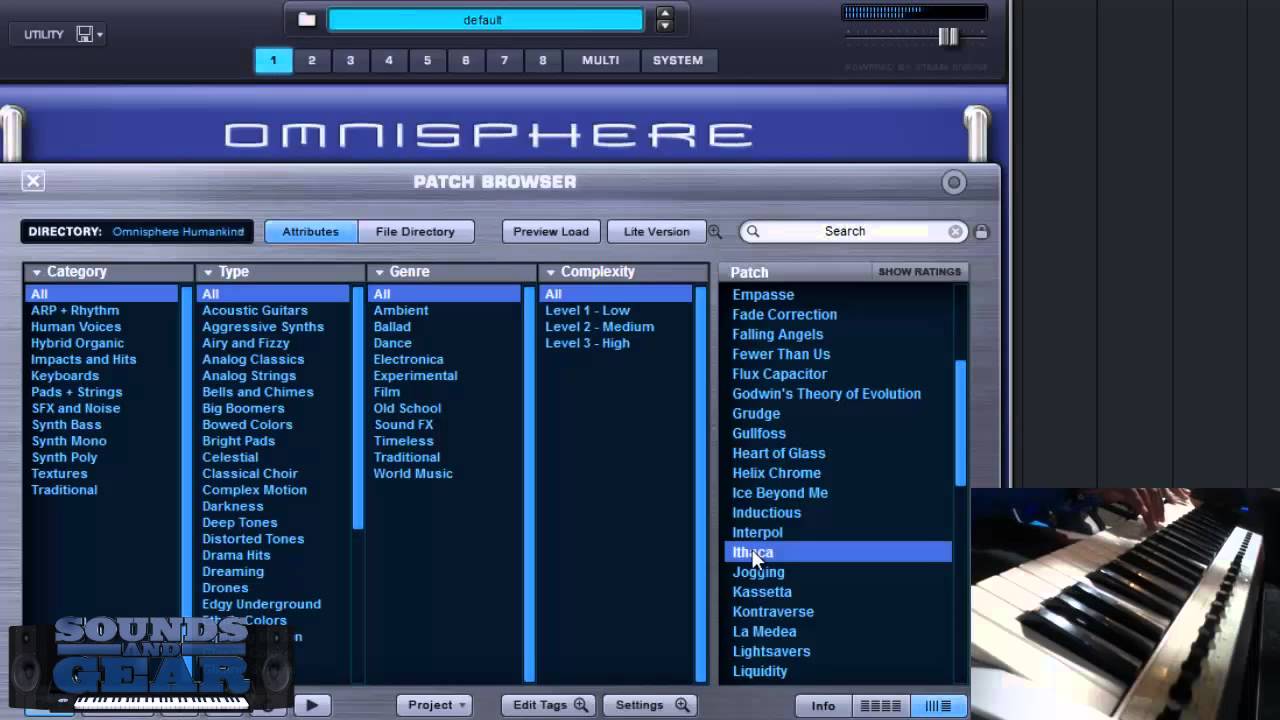The image size is (1280, 720).
Task: Expand the Genre column header menu
Action: pos(379,272)
